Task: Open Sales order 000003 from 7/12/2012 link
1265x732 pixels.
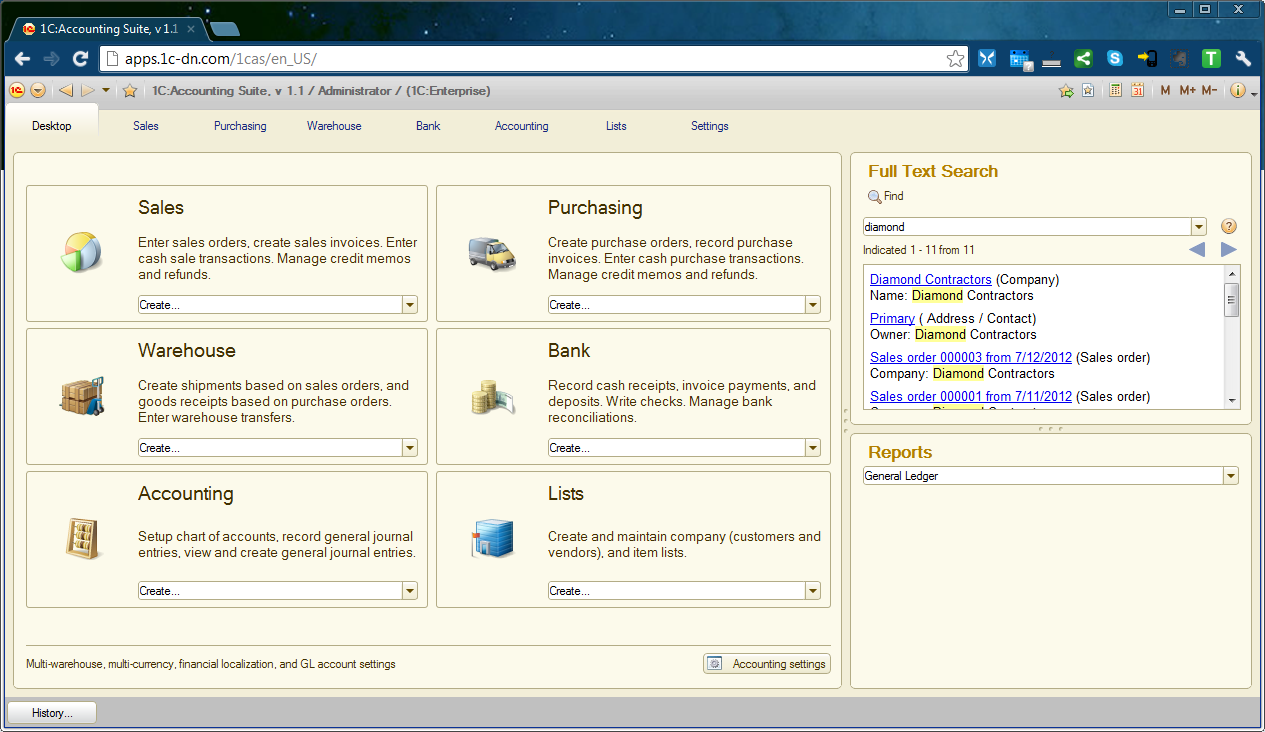Action: (971, 357)
